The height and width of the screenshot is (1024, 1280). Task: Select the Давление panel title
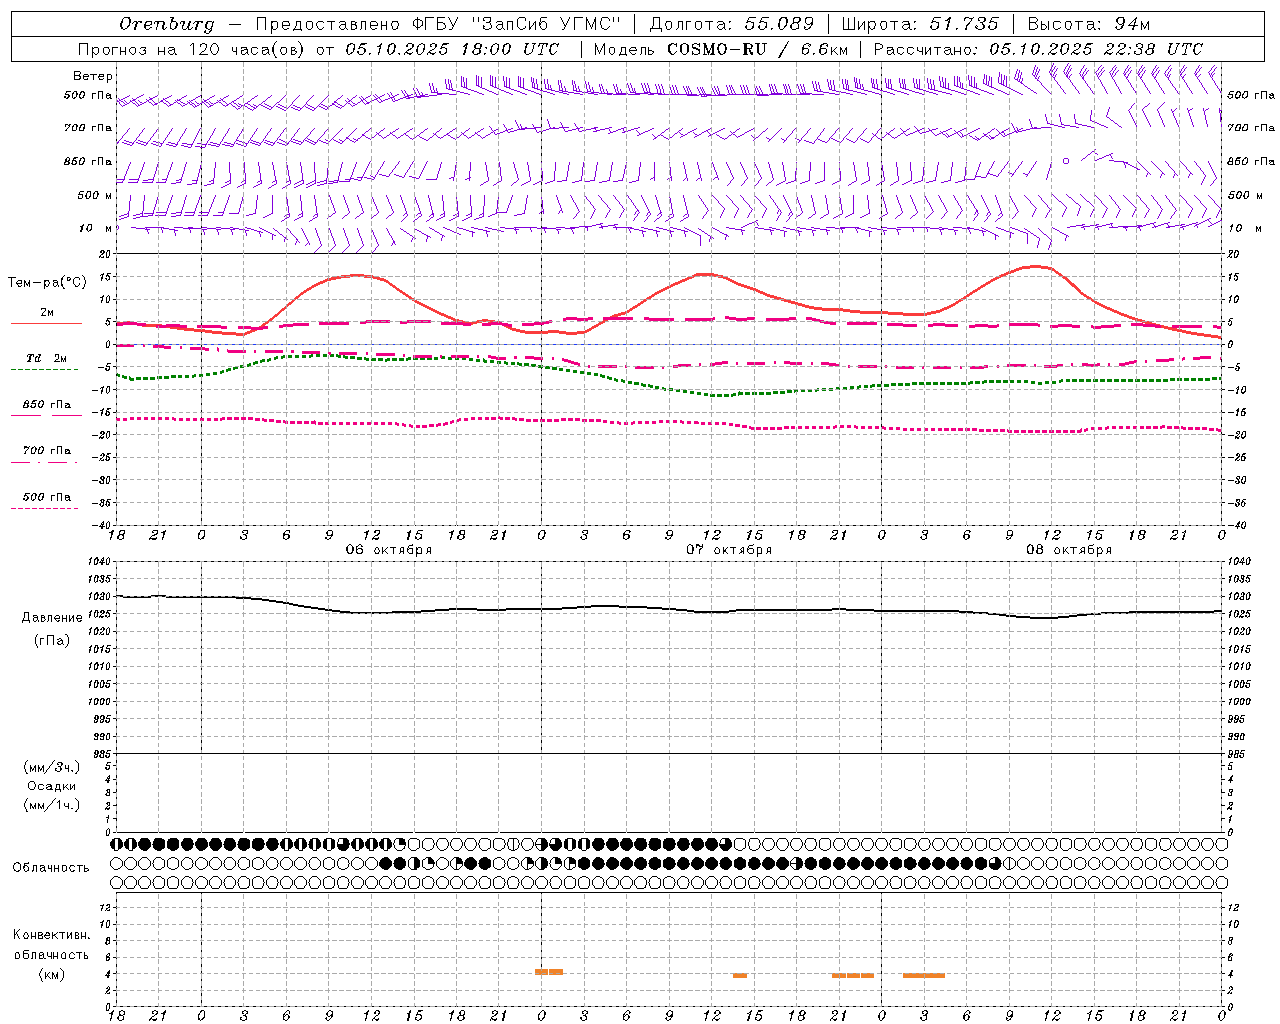(52, 617)
